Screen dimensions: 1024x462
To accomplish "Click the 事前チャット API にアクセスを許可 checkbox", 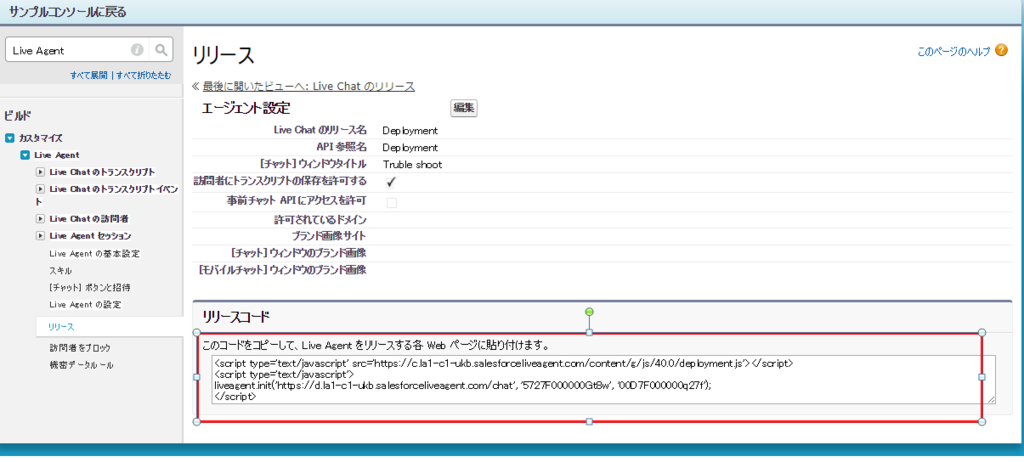I will click(x=391, y=203).
